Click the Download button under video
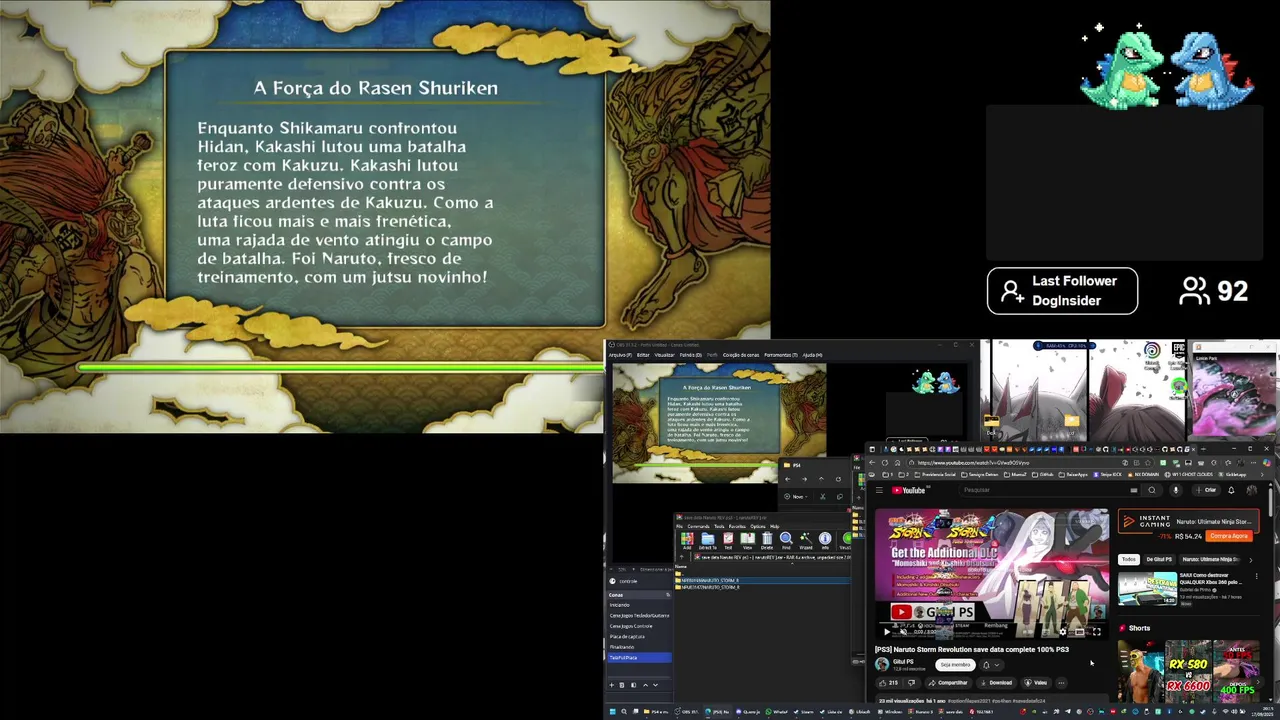 (x=996, y=683)
